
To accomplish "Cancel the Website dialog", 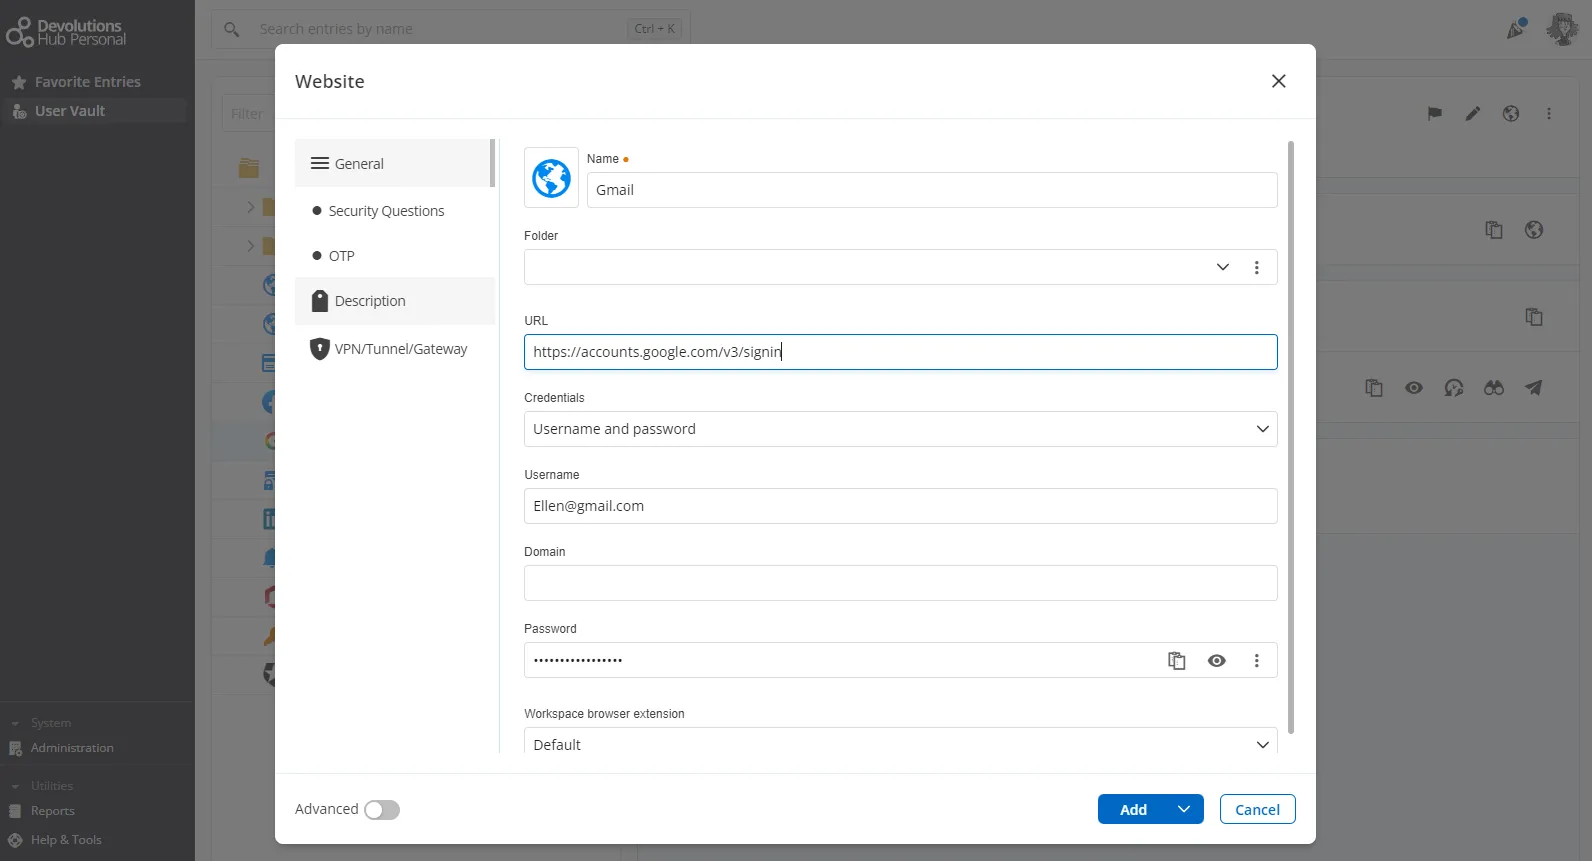I will click(1257, 809).
